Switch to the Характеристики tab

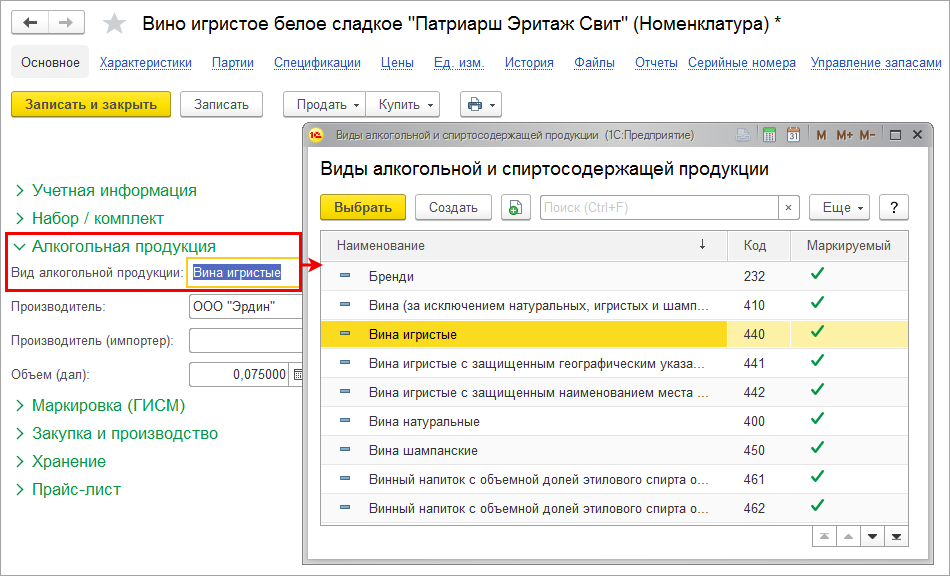(145, 62)
